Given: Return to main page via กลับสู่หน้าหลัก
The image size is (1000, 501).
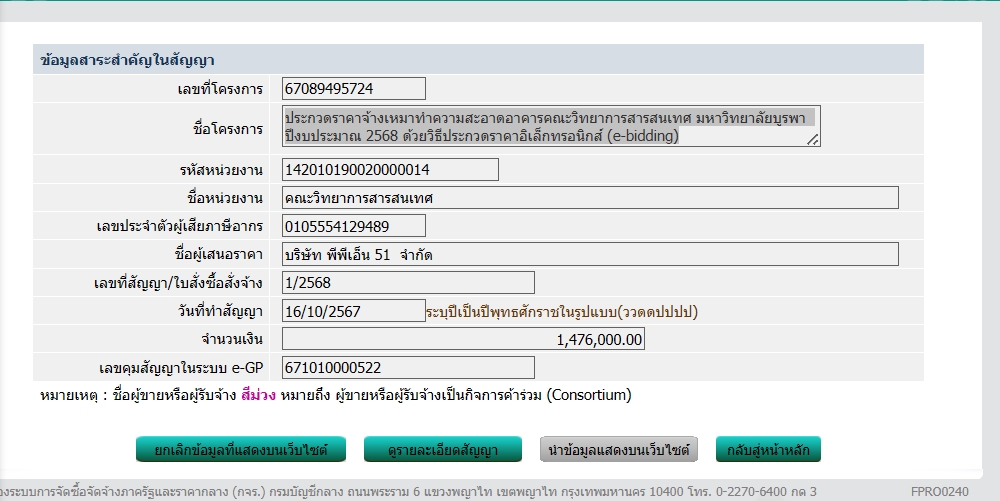Looking at the screenshot, I should point(768,450).
